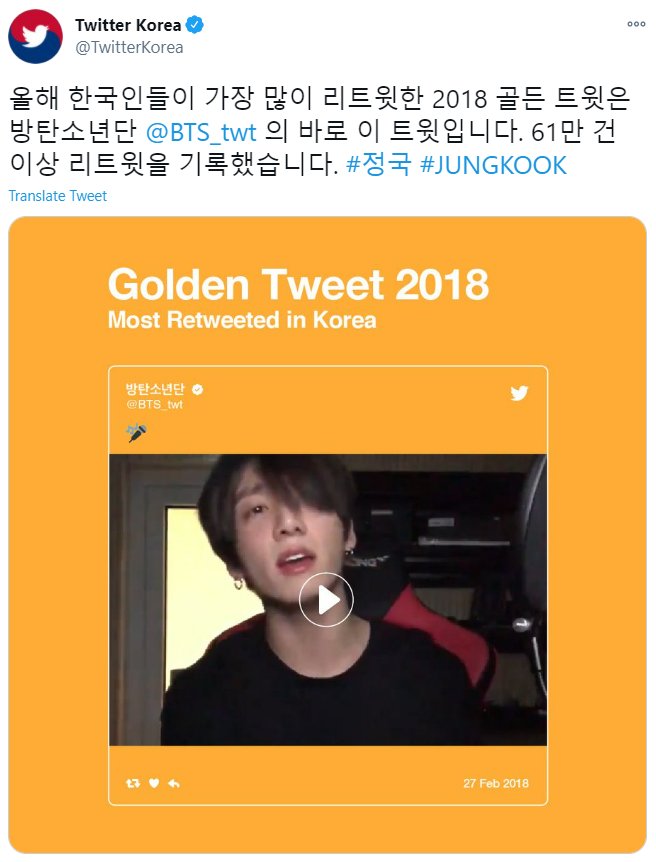Click the white Twitter bird icon in the card
The height and width of the screenshot is (862, 656).
tap(519, 393)
